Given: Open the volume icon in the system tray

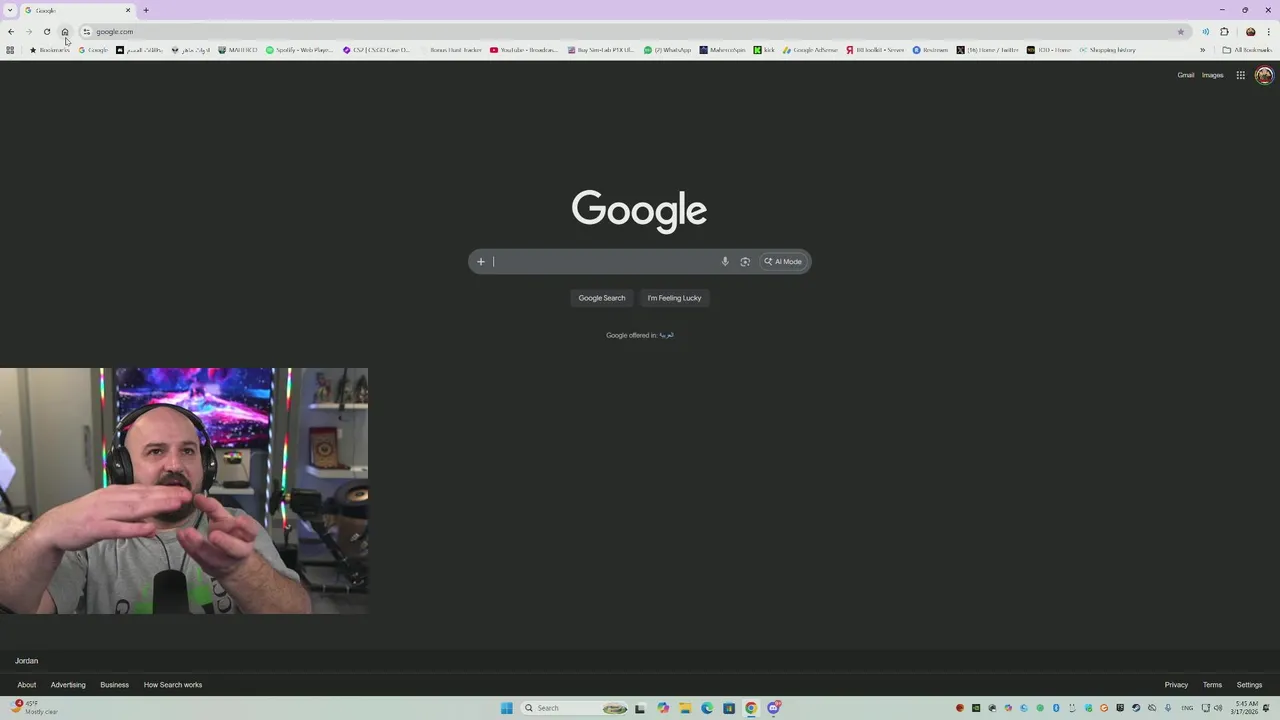Looking at the screenshot, I should click(x=1218, y=708).
